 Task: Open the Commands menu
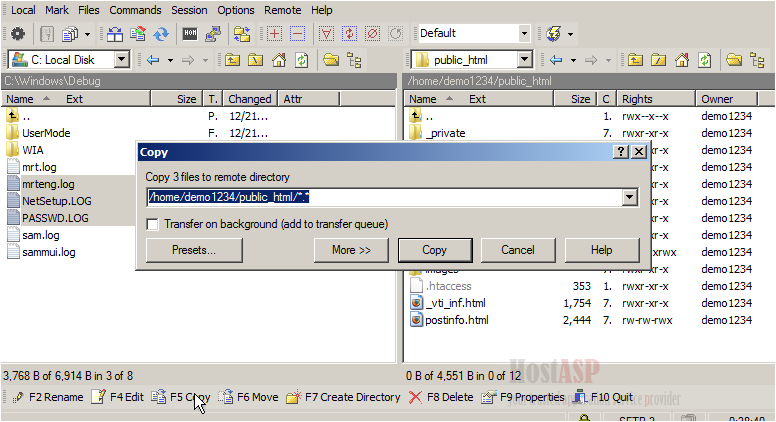pos(135,10)
